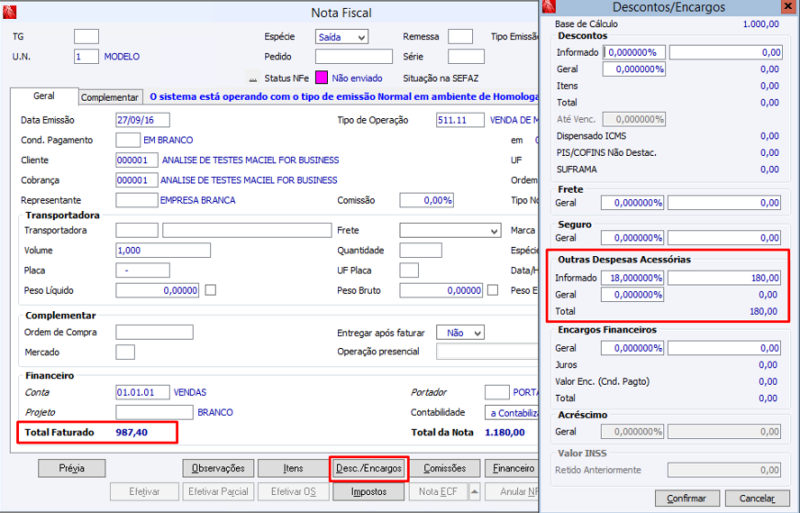Open the Financeiro button
This screenshot has width=800, height=513.
(x=512, y=469)
